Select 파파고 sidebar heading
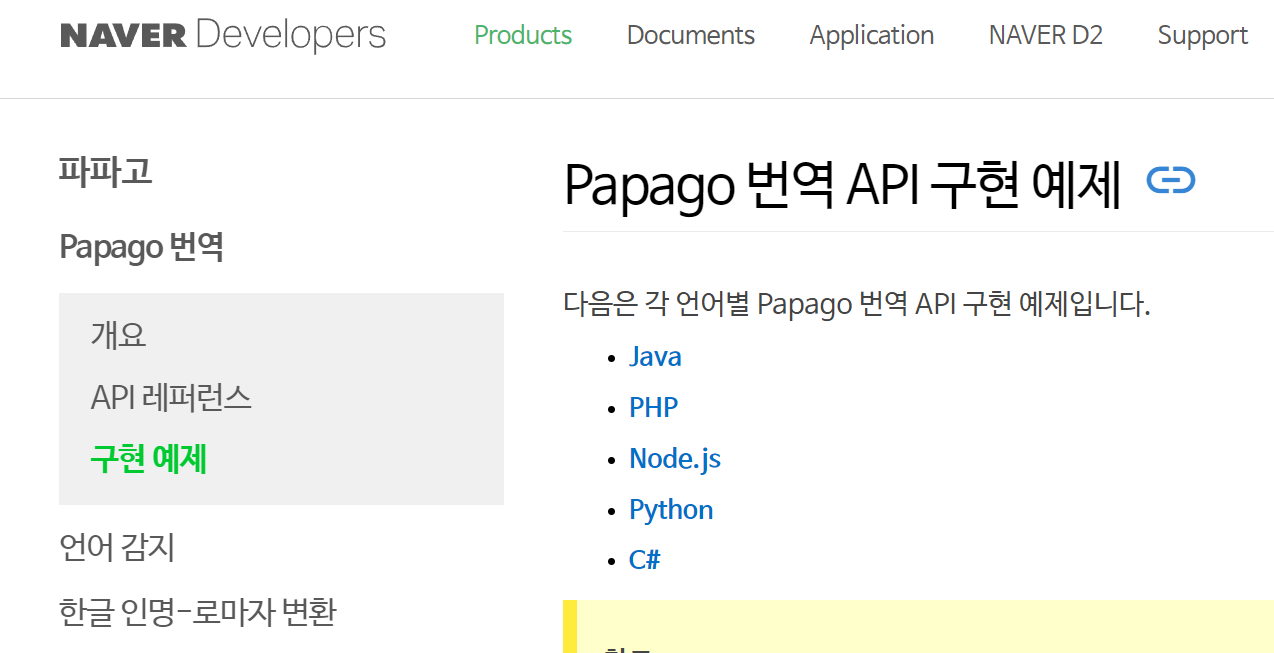 pos(105,171)
